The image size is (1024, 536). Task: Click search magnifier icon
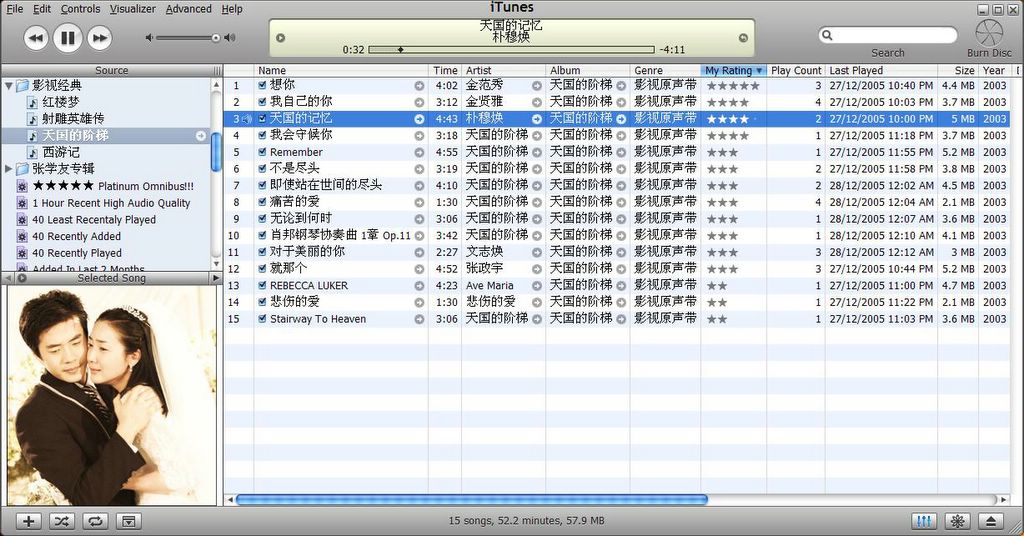point(827,35)
